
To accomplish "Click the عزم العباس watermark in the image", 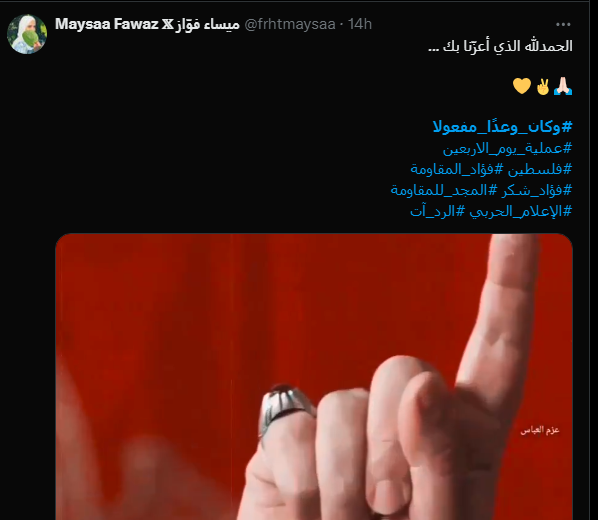I will pos(540,430).
